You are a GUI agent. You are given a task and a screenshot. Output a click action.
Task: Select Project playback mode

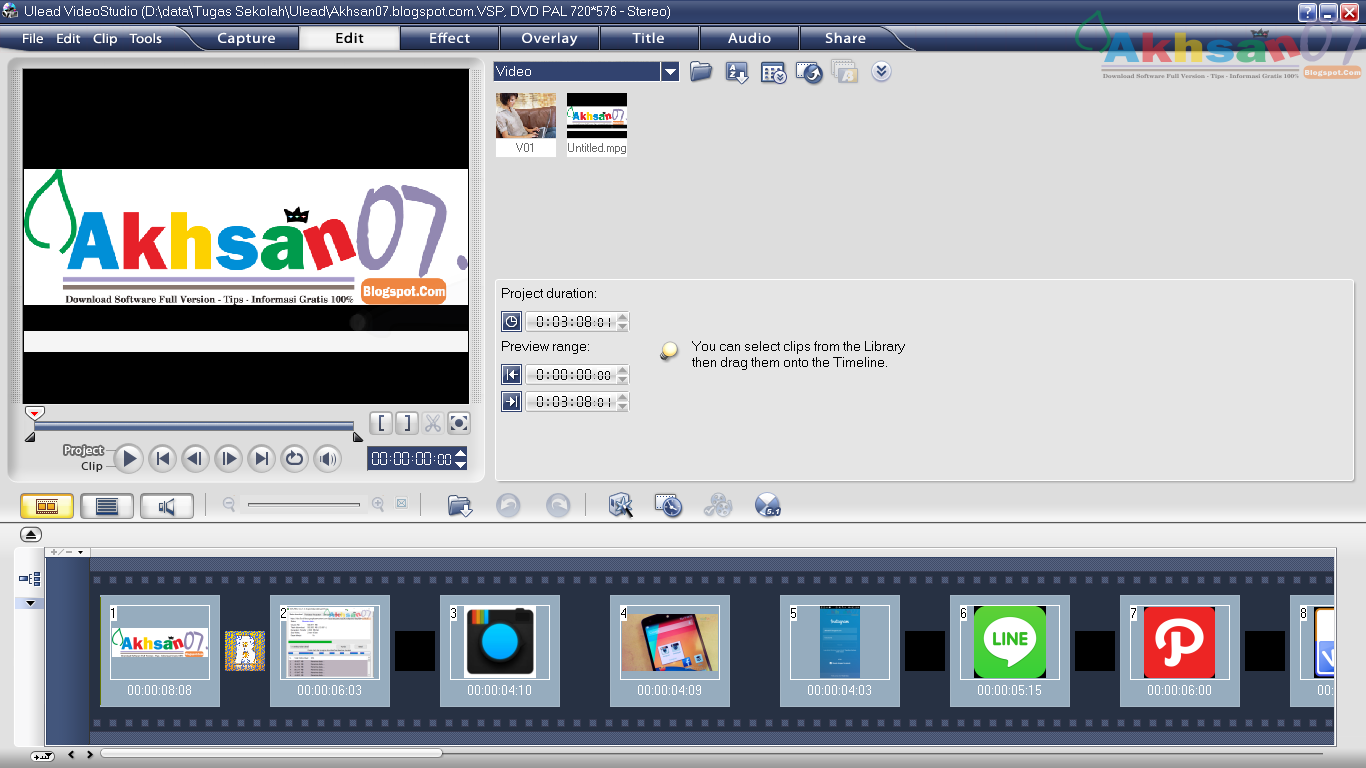[83, 451]
